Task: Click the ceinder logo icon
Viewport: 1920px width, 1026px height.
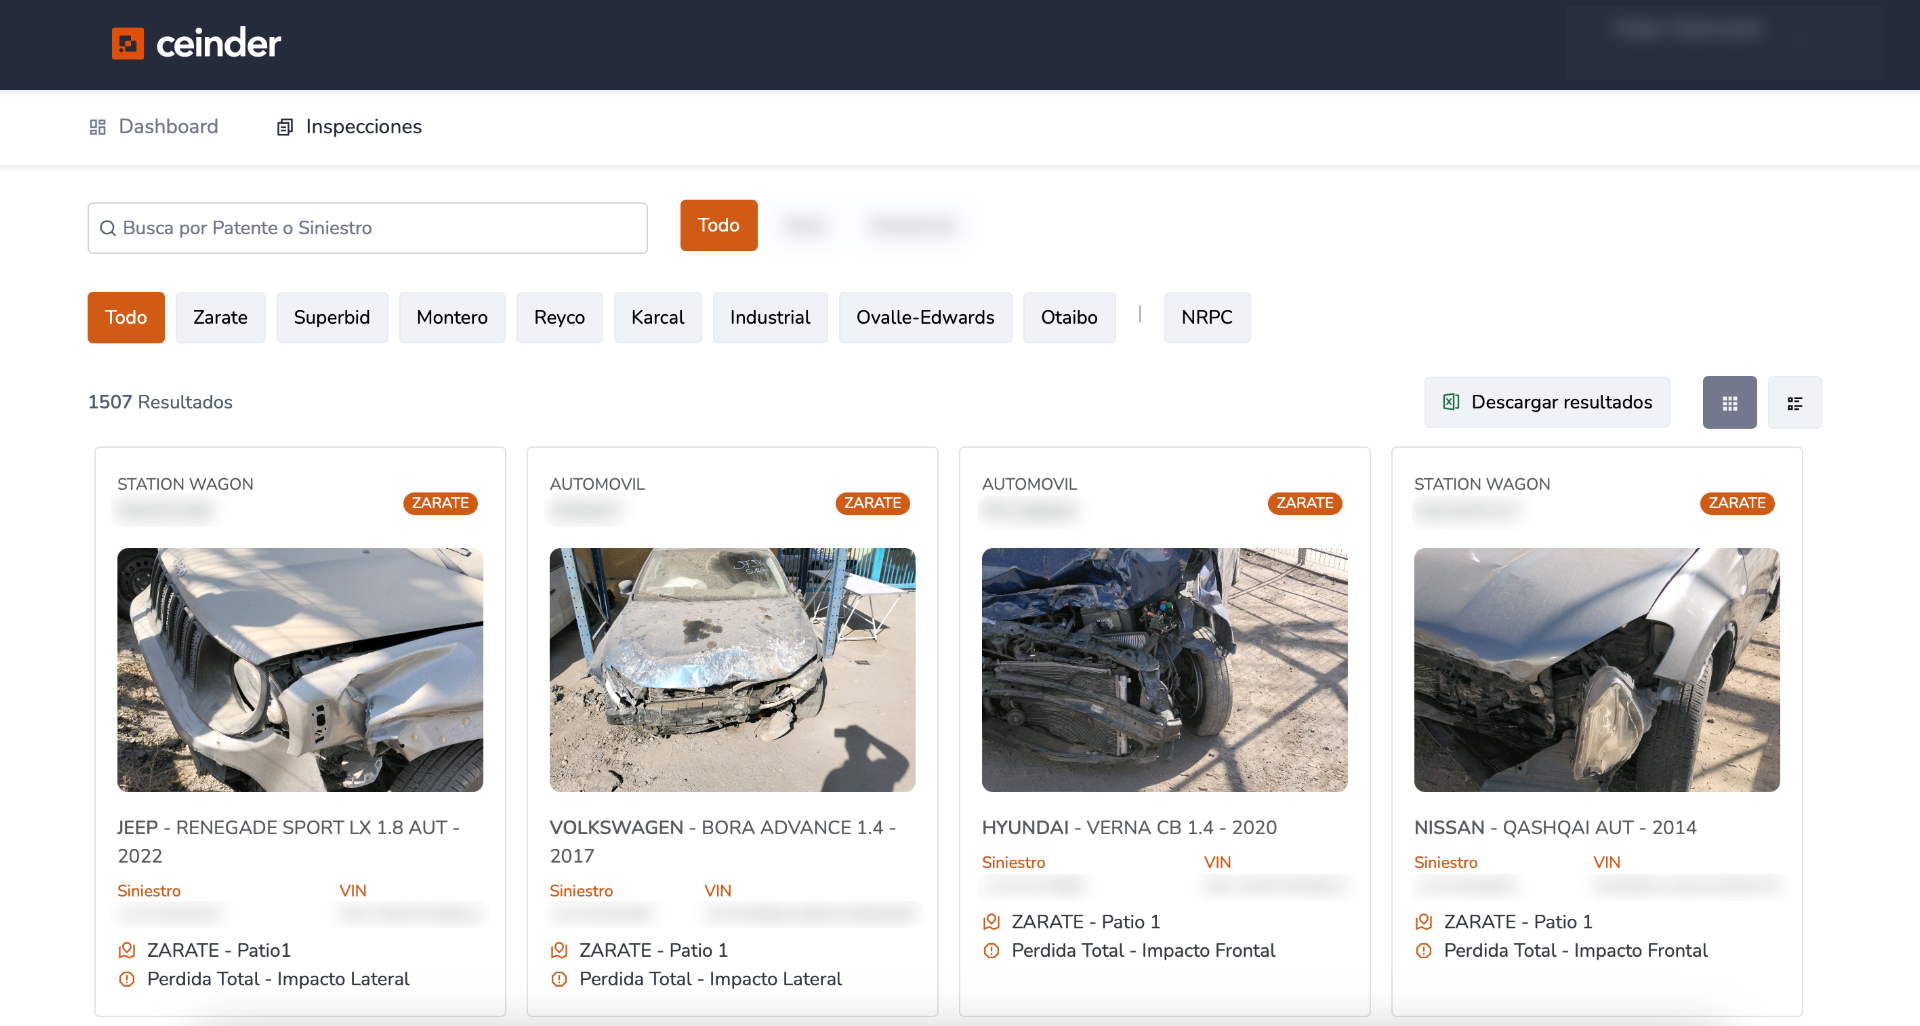Action: point(128,43)
